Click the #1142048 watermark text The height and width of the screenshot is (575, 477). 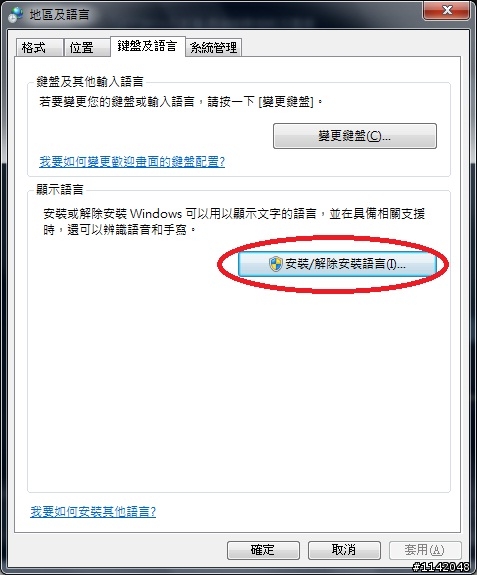pyautogui.click(x=441, y=567)
